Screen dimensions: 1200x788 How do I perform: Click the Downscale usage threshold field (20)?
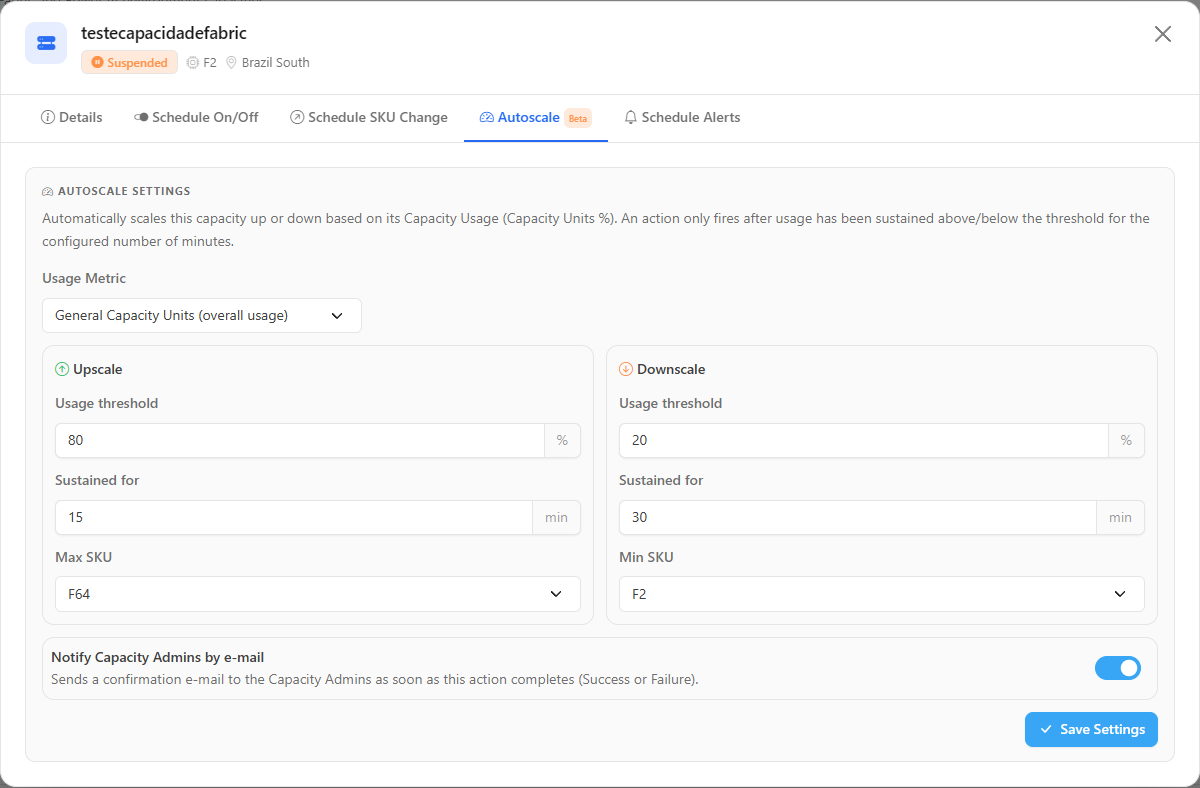[x=864, y=440]
